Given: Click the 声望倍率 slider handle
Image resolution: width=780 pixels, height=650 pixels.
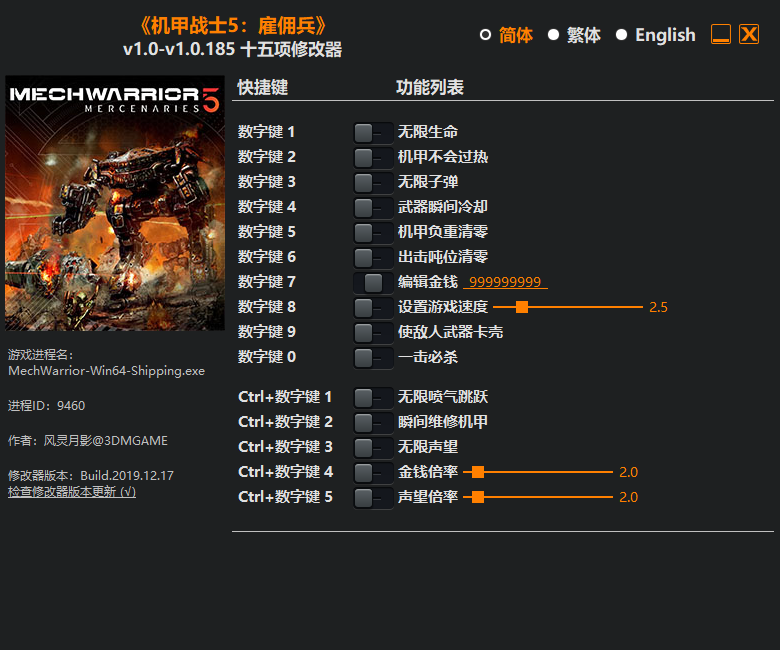Looking at the screenshot, I should click(478, 497).
